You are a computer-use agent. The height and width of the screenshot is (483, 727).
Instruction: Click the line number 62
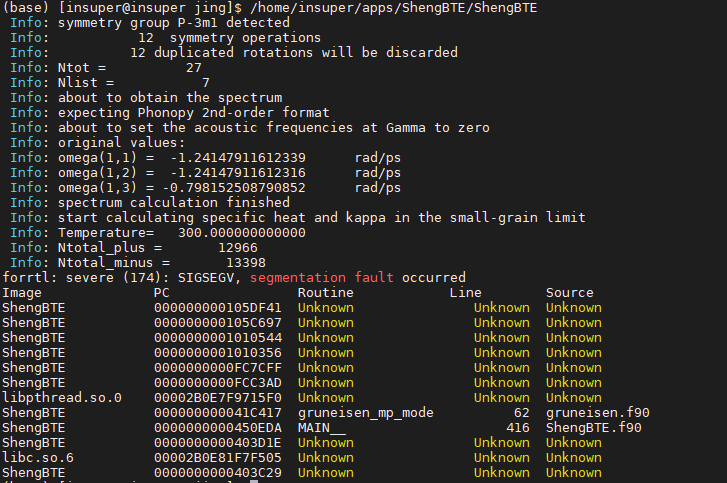click(521, 412)
